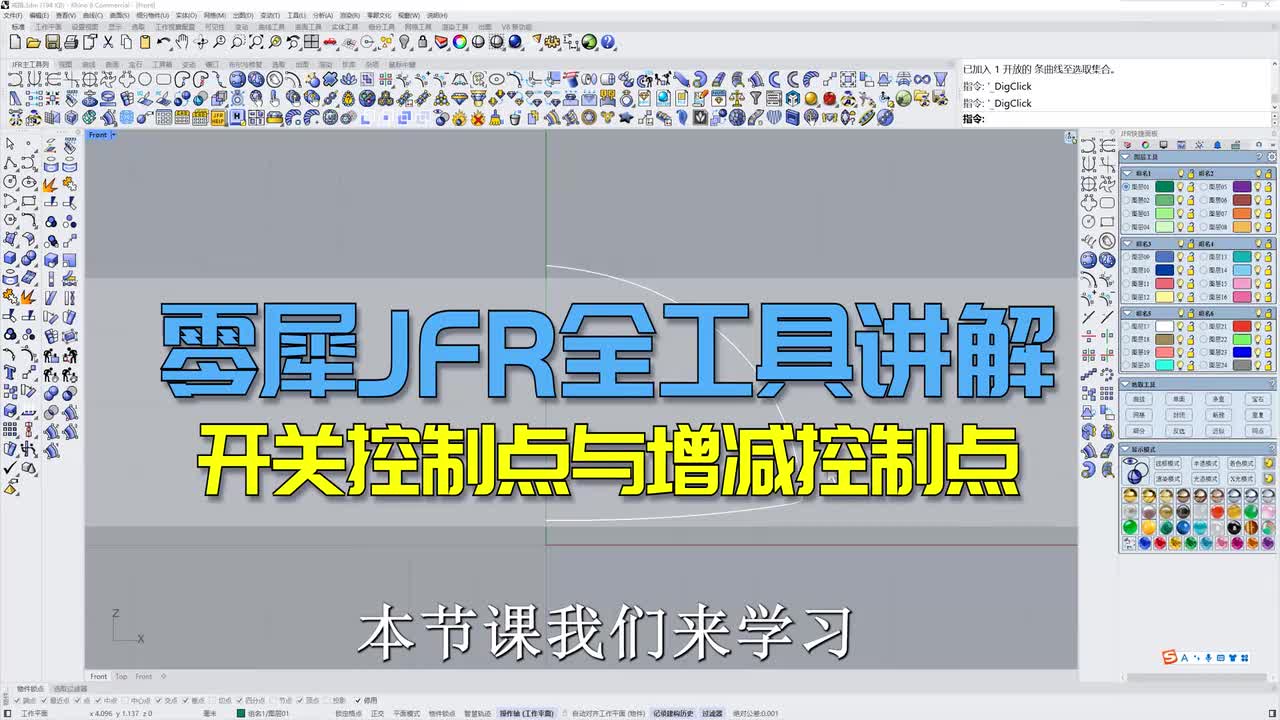
Task: Open the gear Options icon
Action: [551, 42]
